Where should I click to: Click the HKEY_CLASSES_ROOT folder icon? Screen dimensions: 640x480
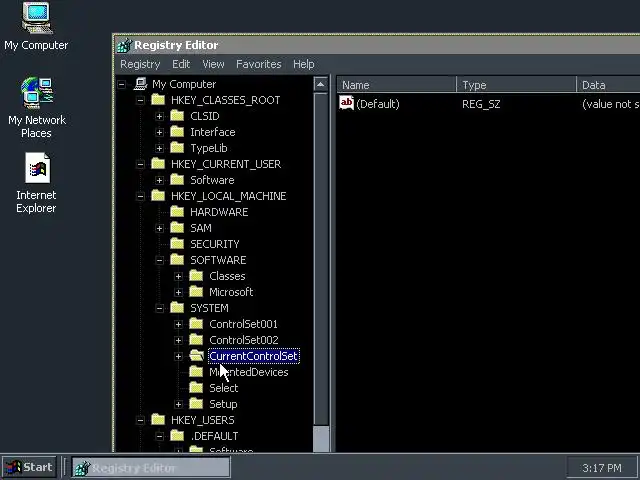tap(158, 100)
